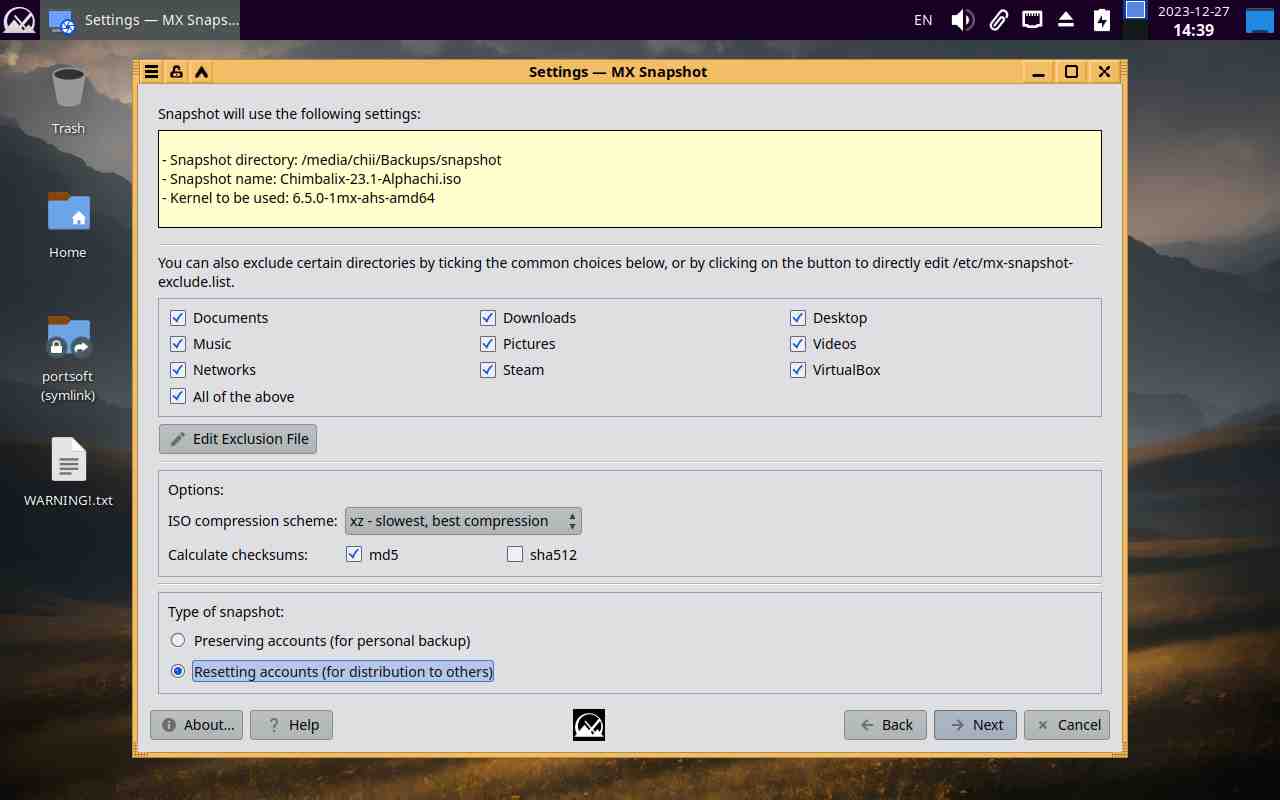Maximize the MX Snapshot window
1280x800 pixels.
(1071, 72)
